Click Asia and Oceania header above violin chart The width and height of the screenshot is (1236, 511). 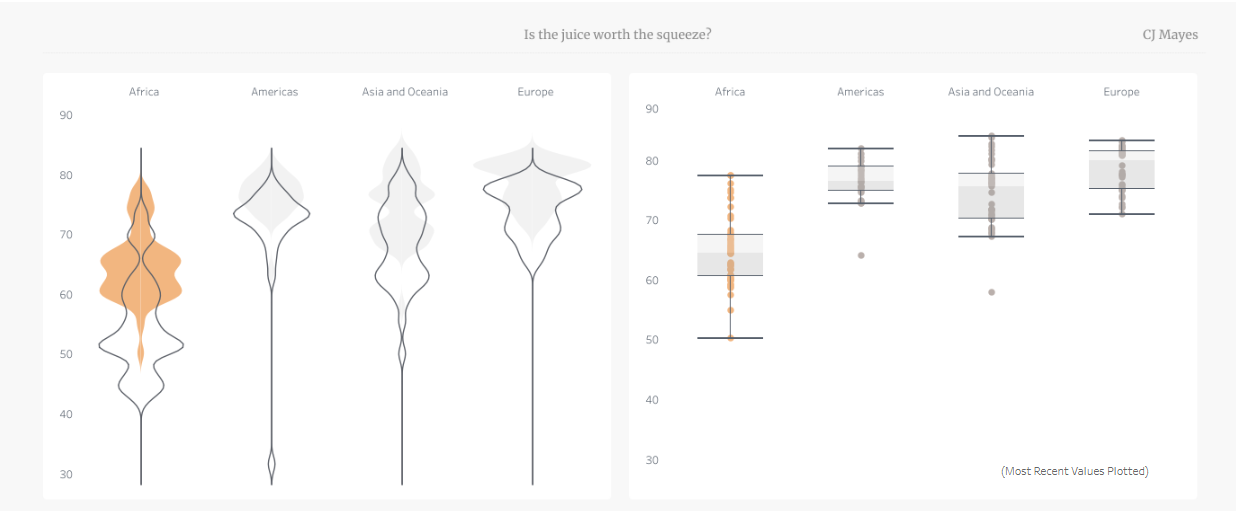pyautogui.click(x=405, y=92)
